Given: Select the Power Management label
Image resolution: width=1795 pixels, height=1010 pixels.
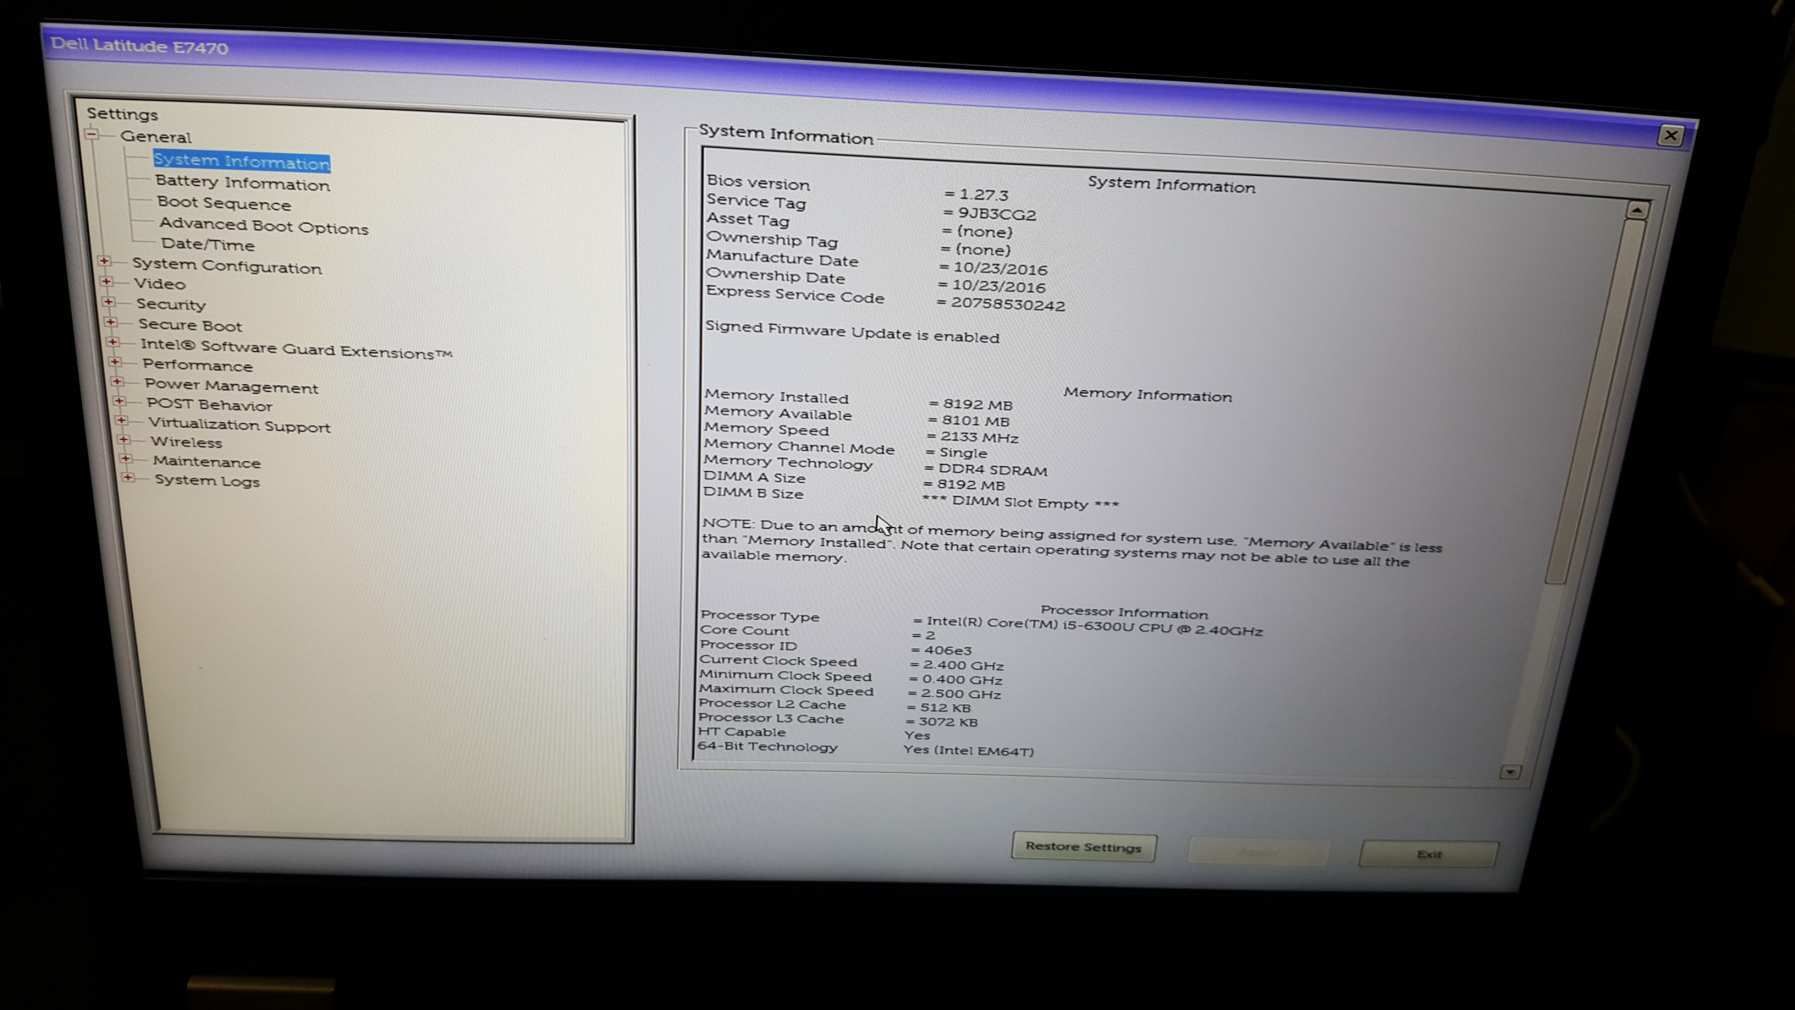Looking at the screenshot, I should point(231,386).
